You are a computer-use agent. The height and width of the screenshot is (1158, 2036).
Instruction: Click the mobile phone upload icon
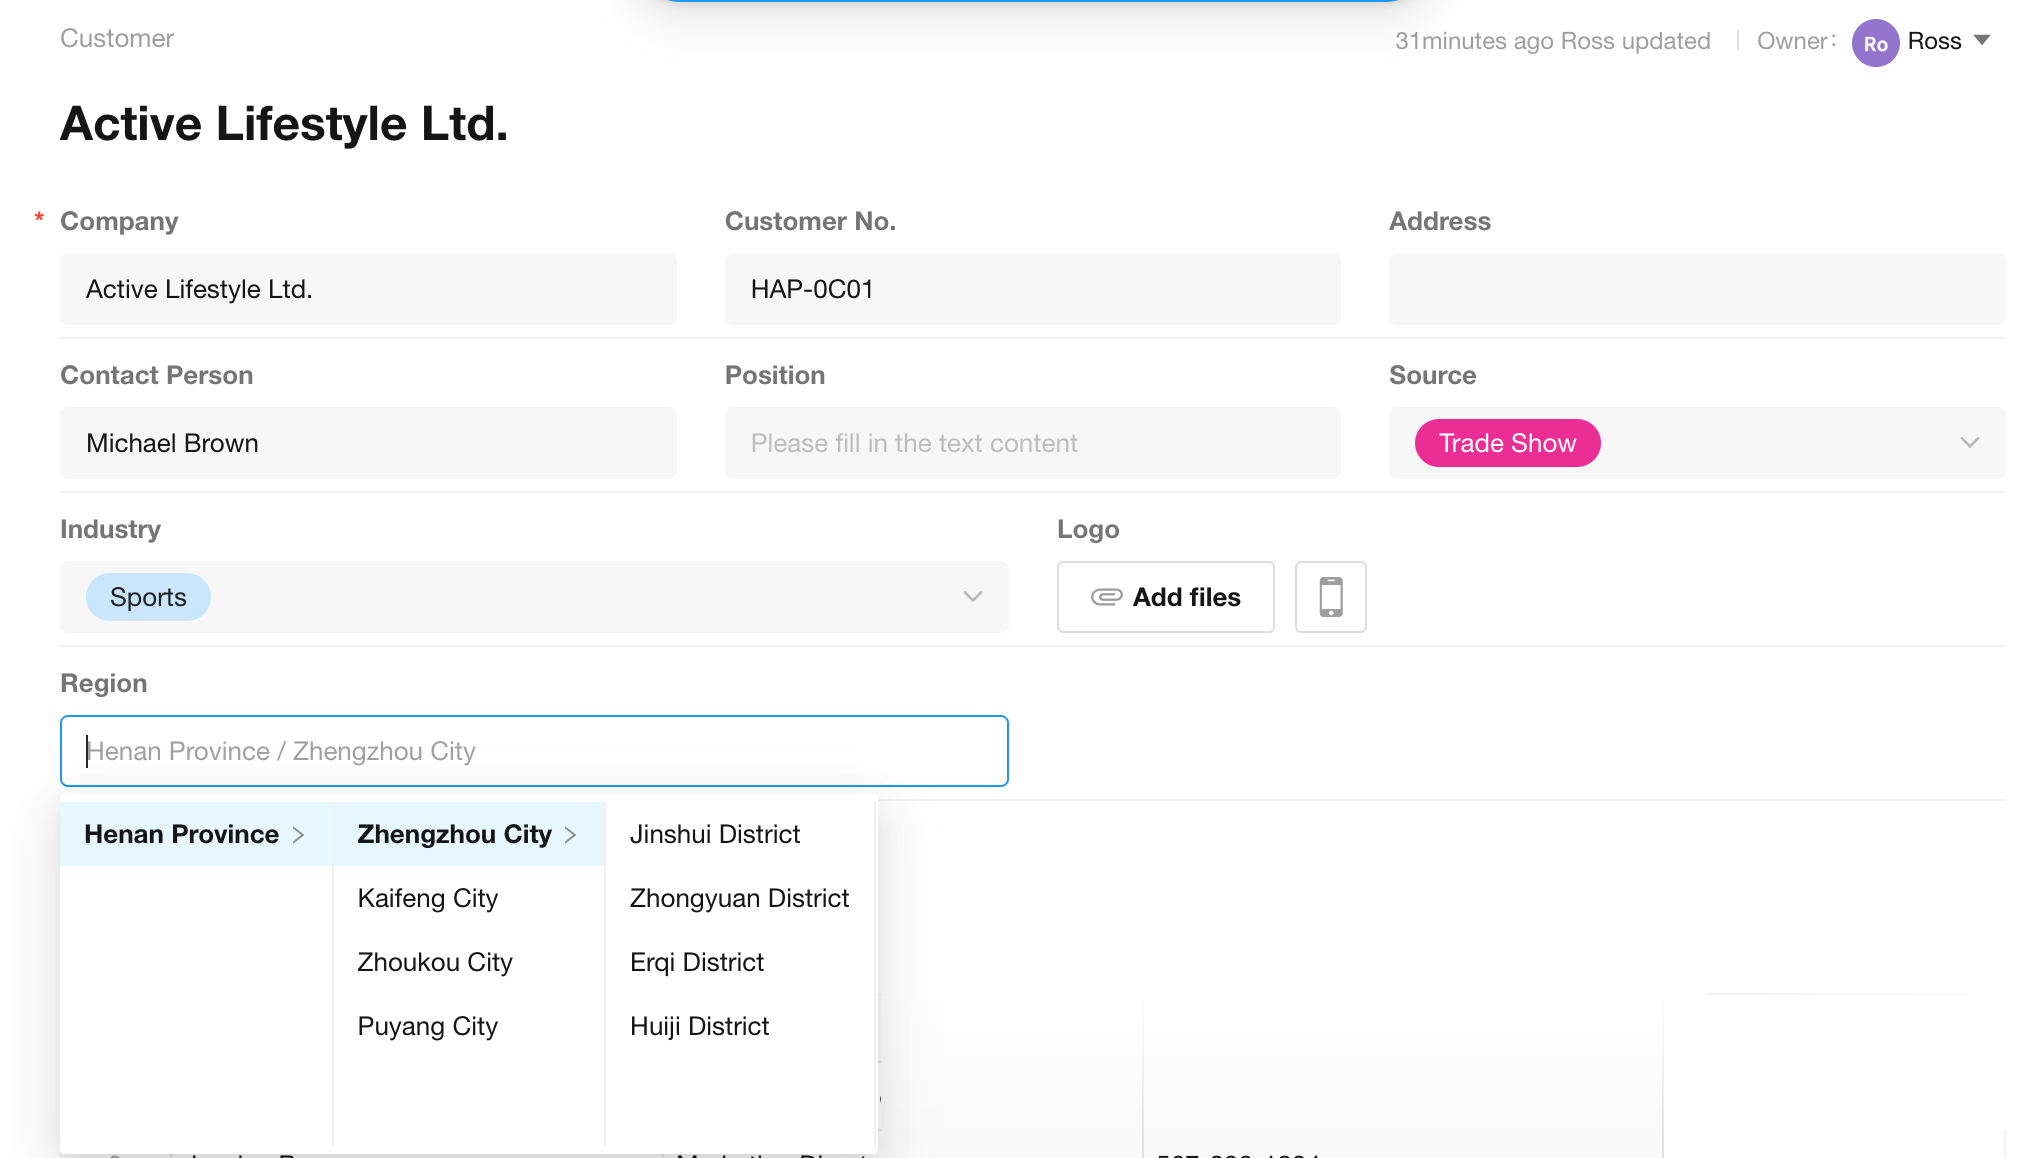(1330, 597)
